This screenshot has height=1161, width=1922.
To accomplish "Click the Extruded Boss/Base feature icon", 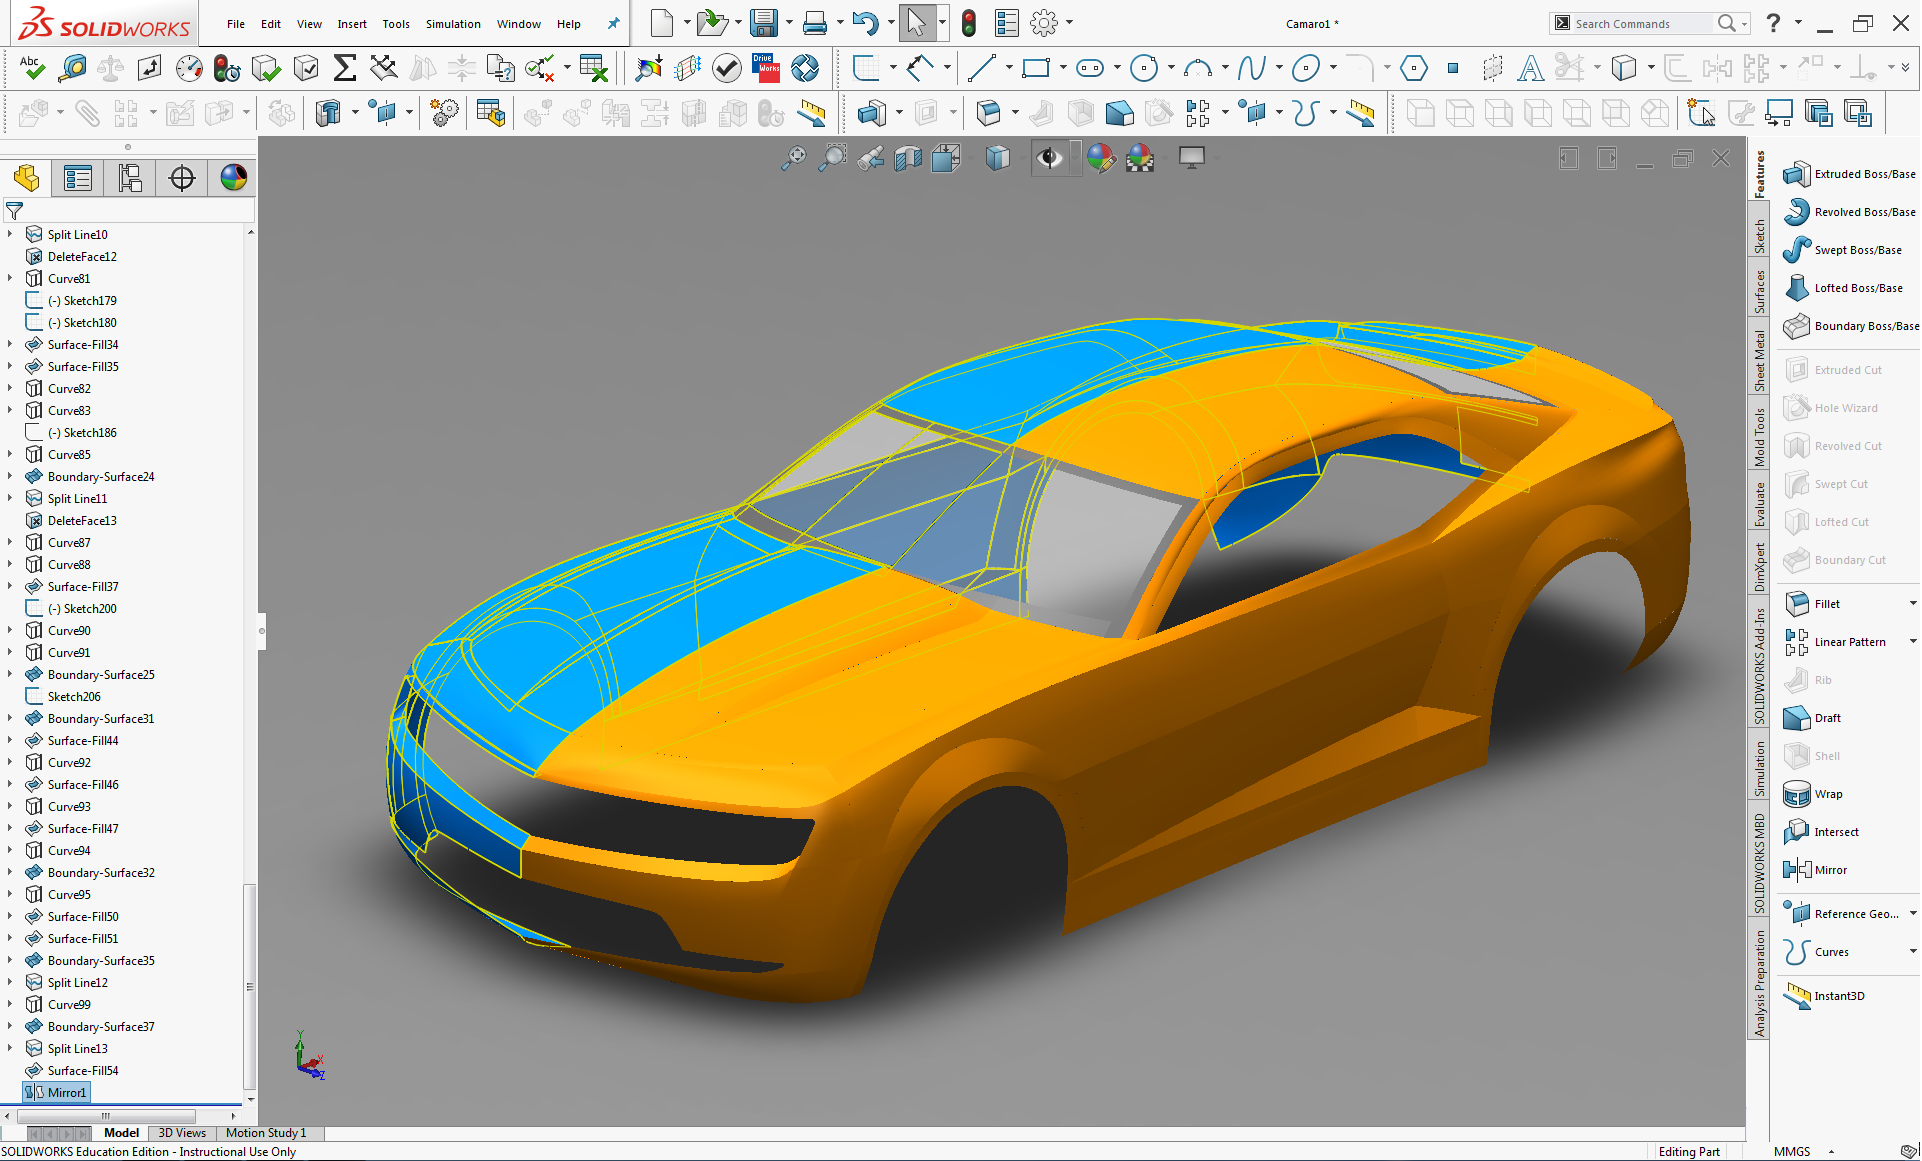I will [x=1797, y=174].
